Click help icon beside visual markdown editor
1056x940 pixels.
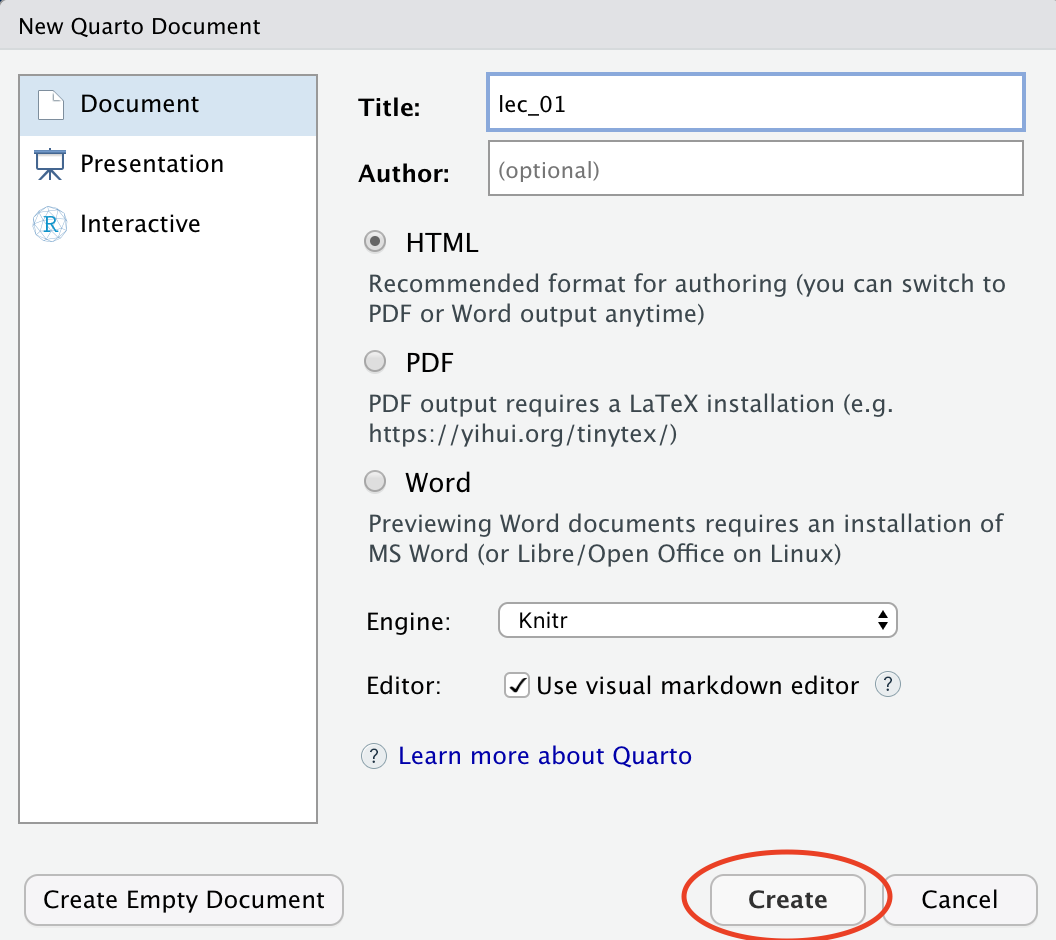[888, 685]
